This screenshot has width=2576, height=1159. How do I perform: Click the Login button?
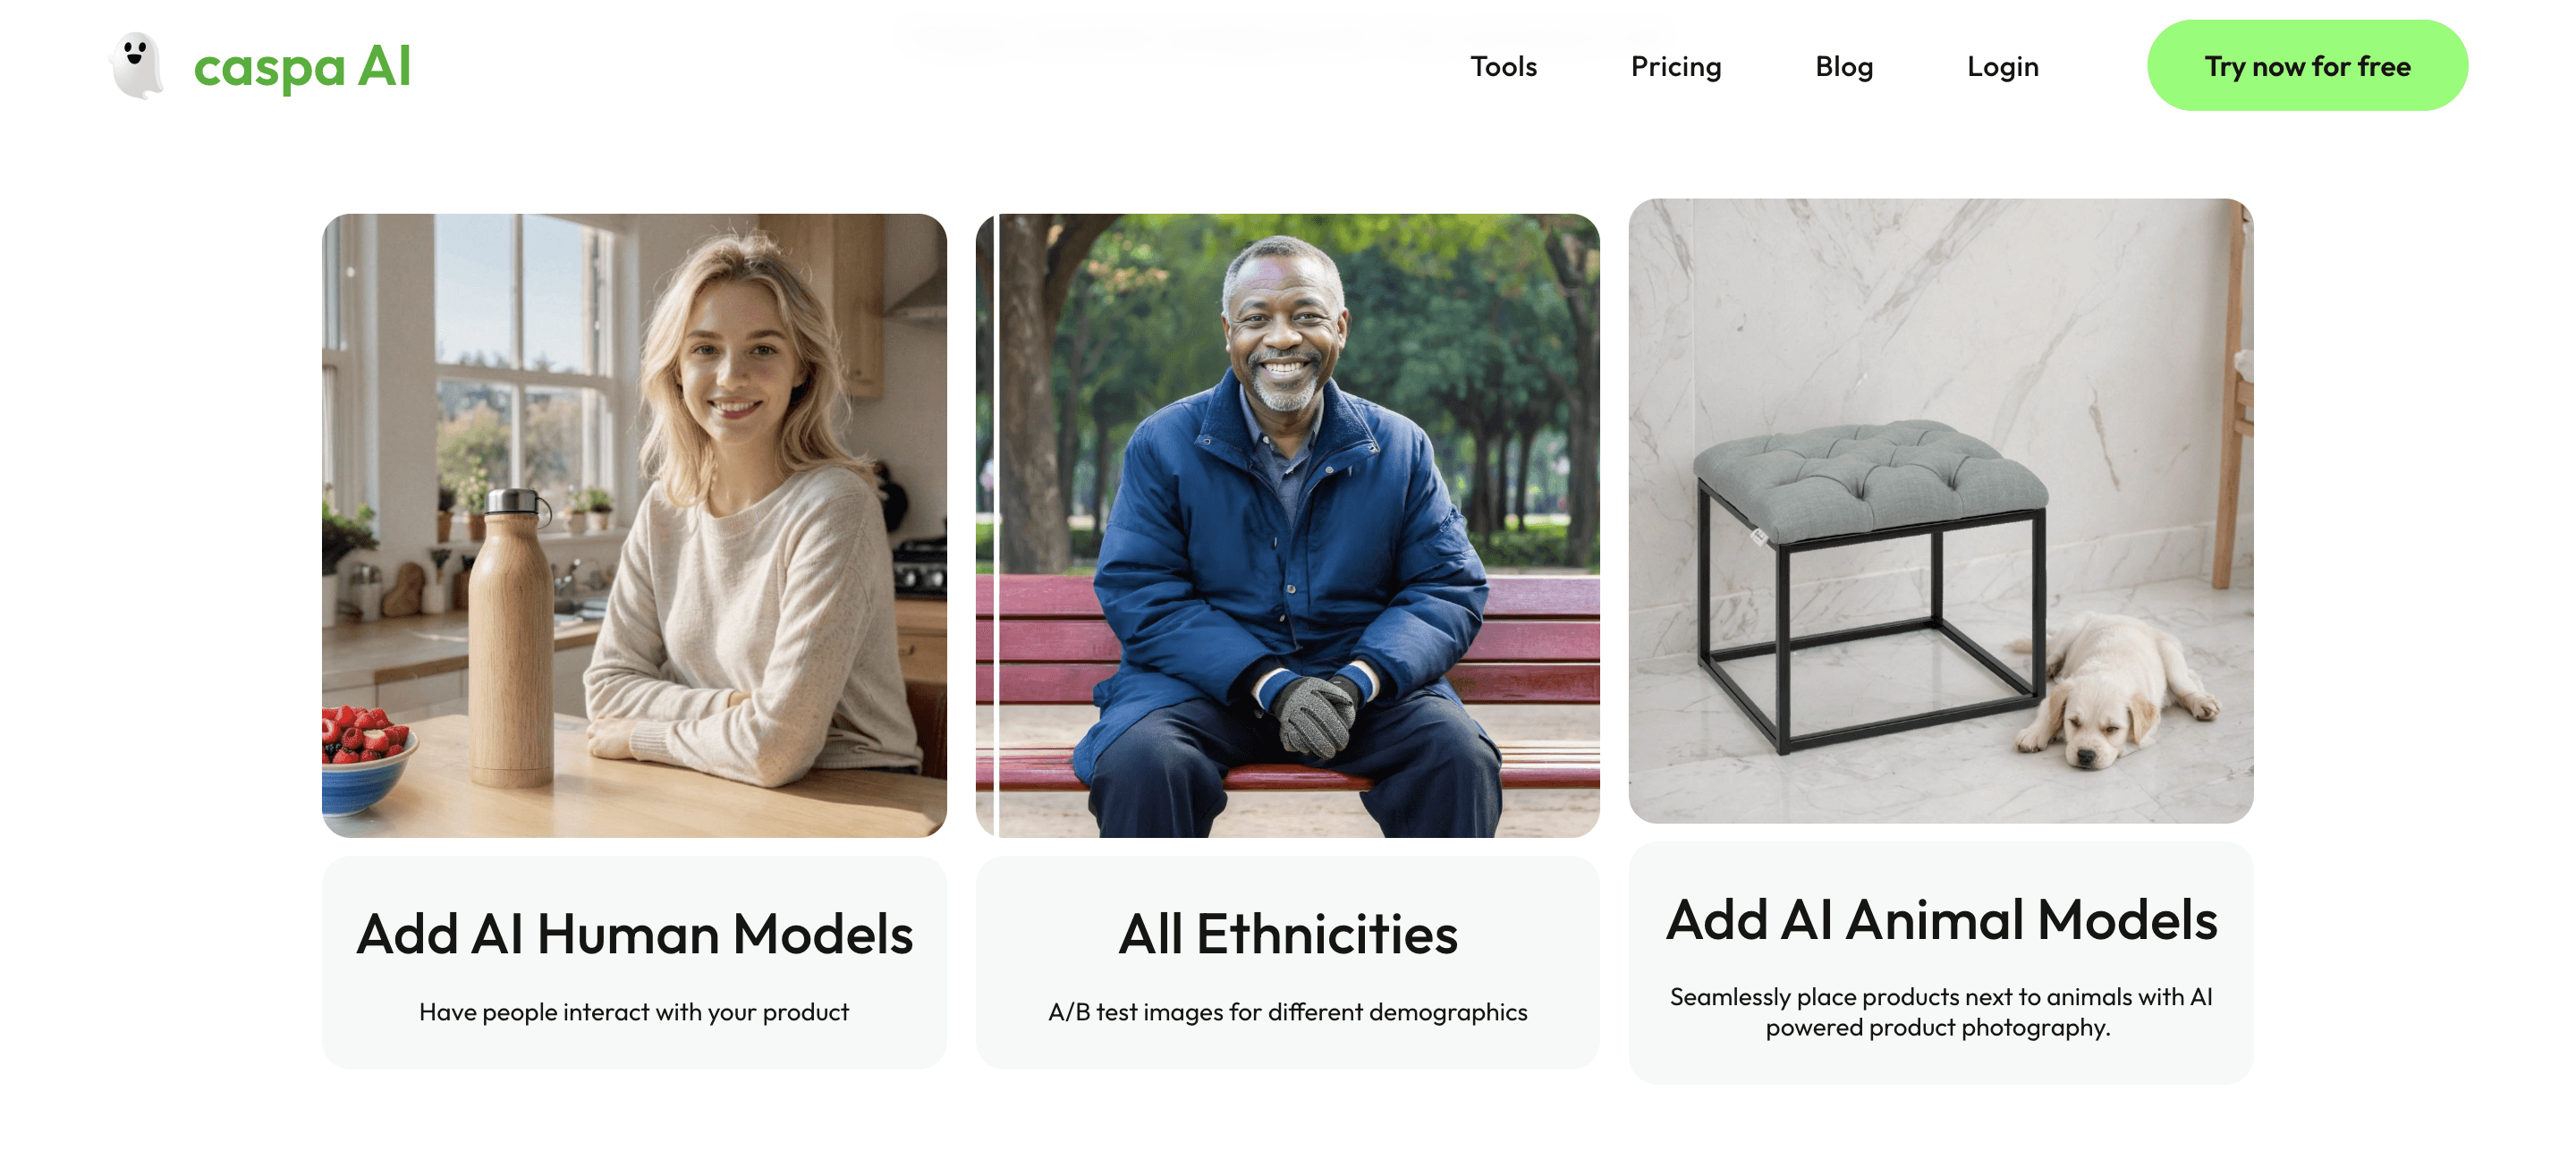coord(2003,65)
